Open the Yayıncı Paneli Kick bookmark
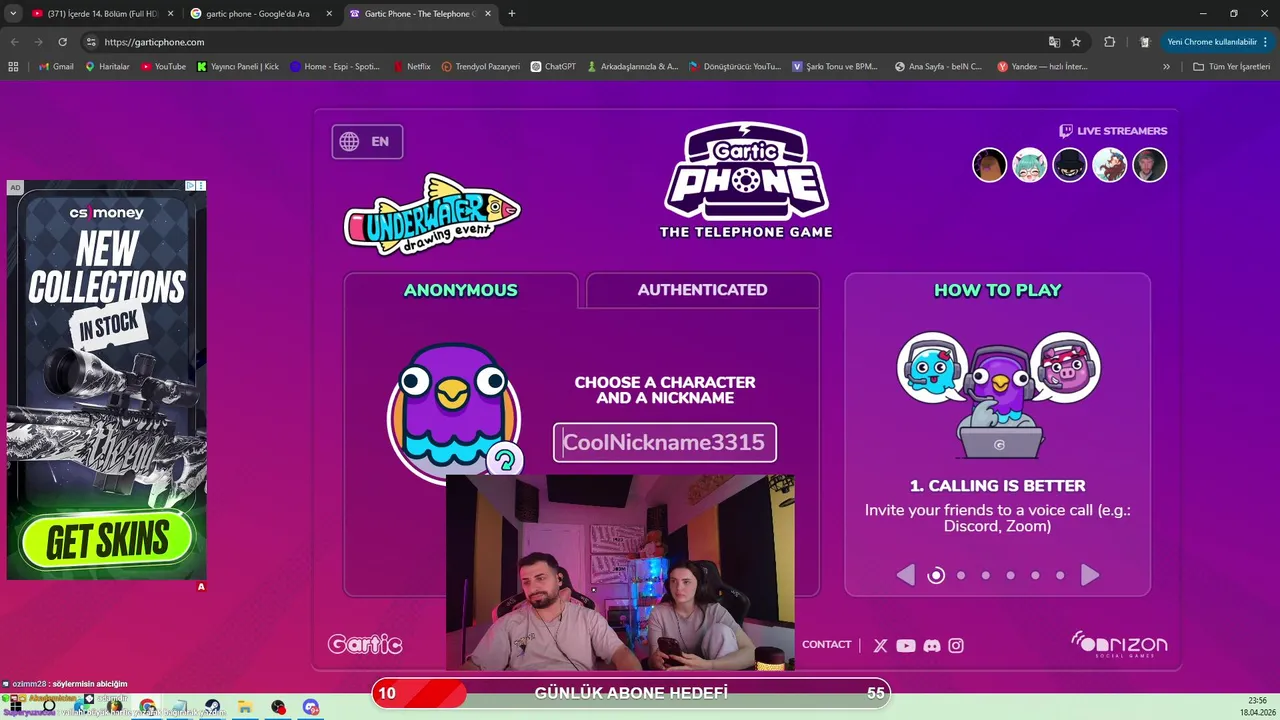The height and width of the screenshot is (720, 1280). click(238, 67)
